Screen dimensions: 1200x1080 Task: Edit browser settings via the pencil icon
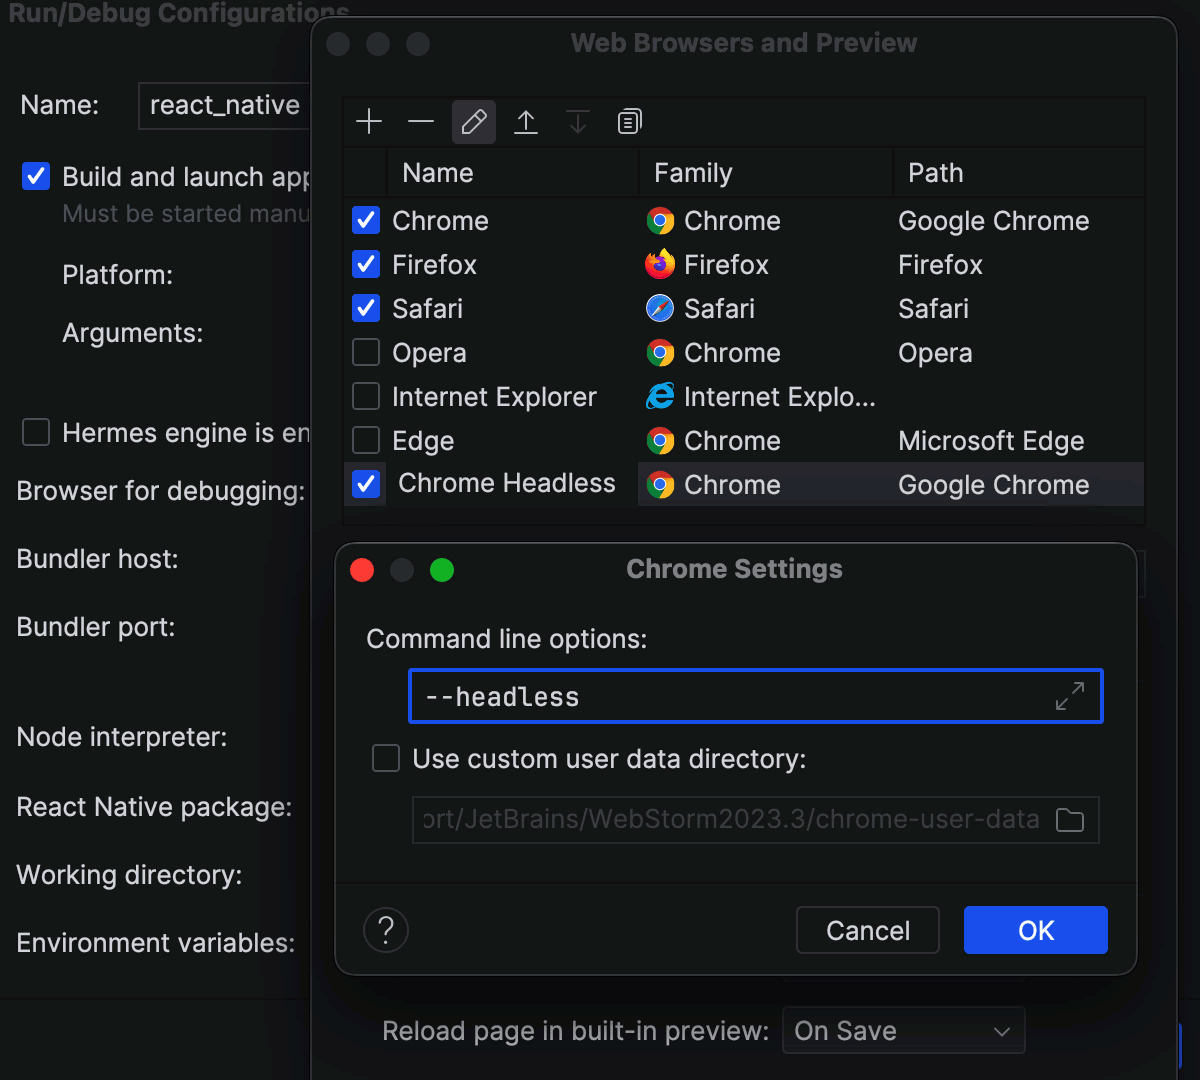[473, 121]
